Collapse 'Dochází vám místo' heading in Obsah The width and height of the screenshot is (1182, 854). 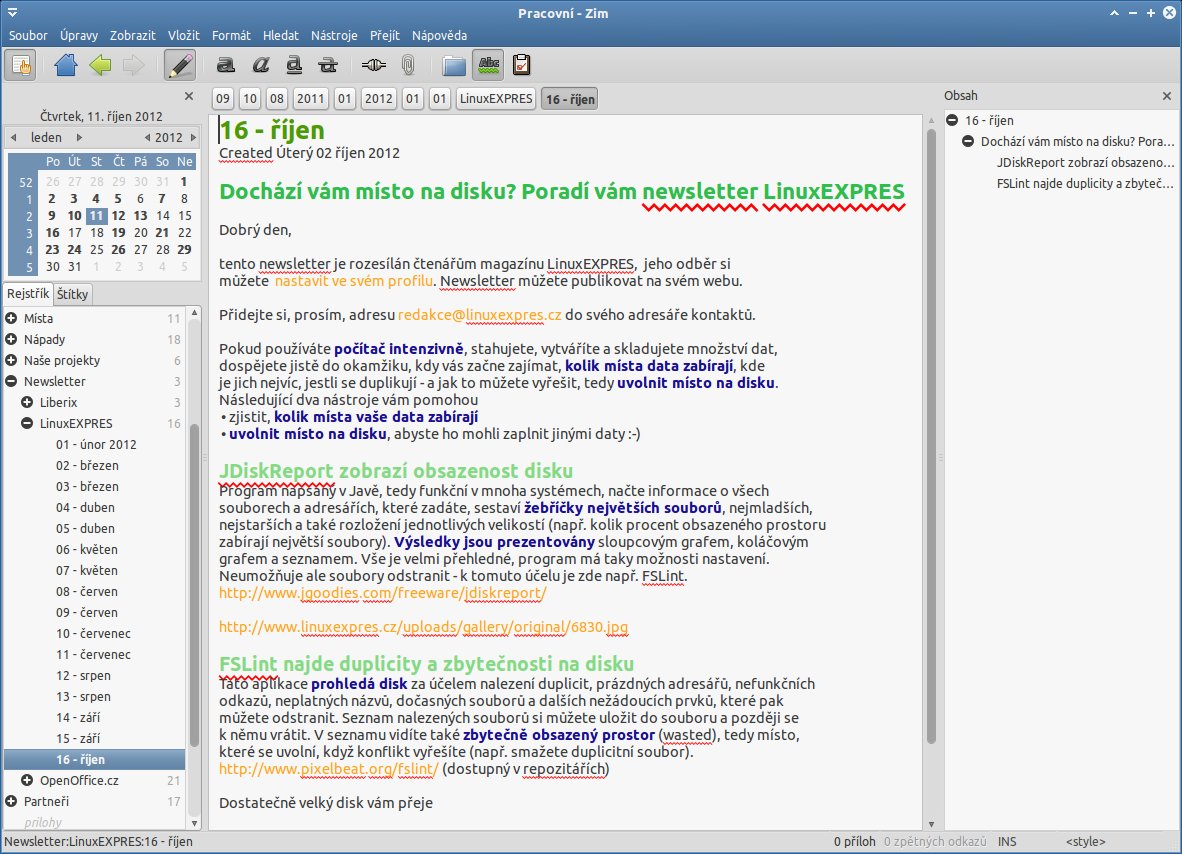[968, 142]
